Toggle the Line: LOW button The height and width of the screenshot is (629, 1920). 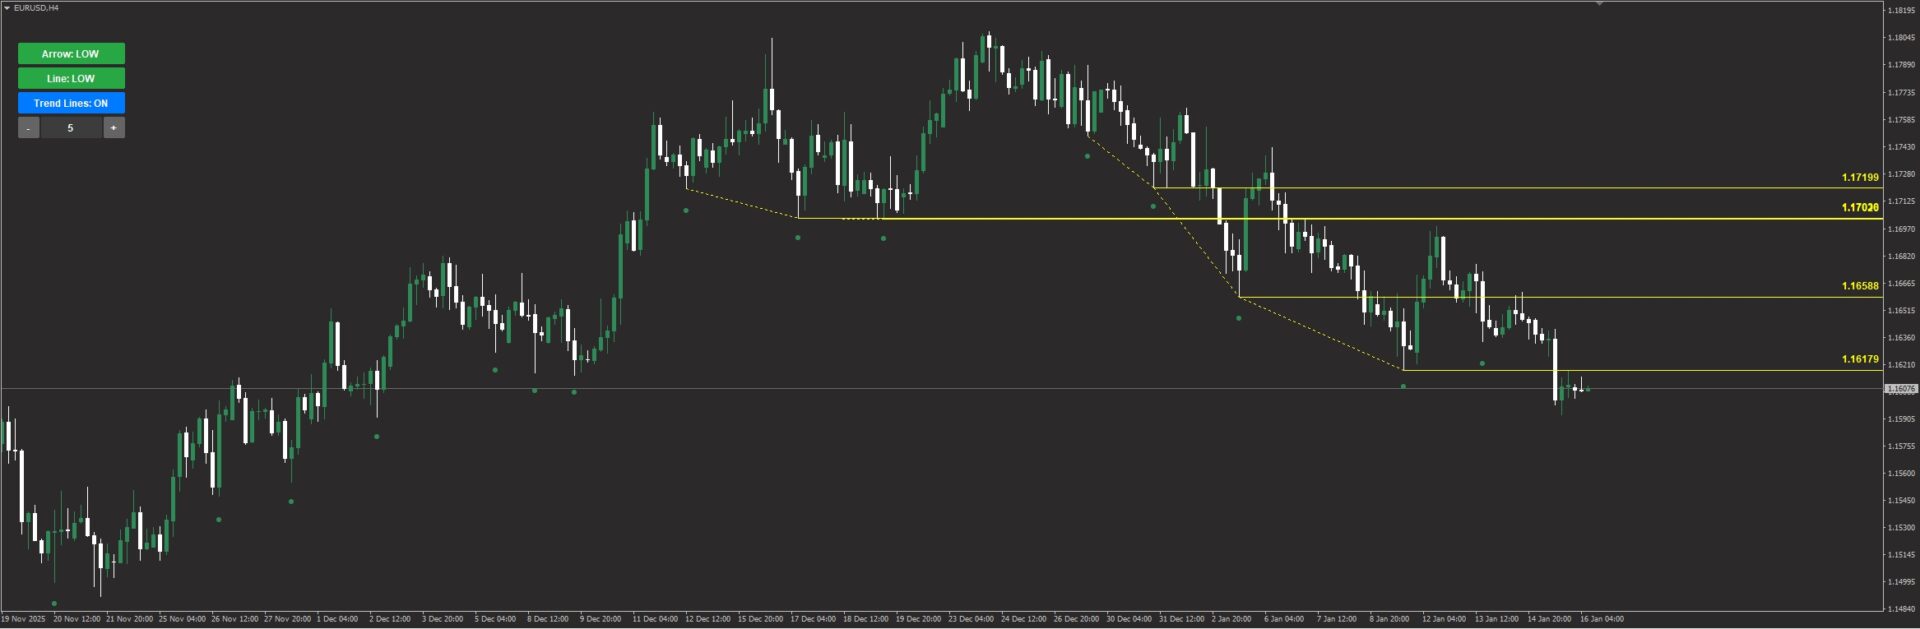[71, 78]
